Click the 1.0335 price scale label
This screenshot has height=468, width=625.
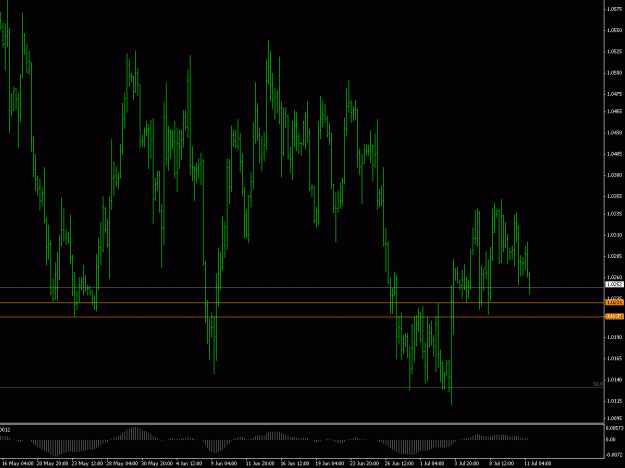[x=614, y=214]
